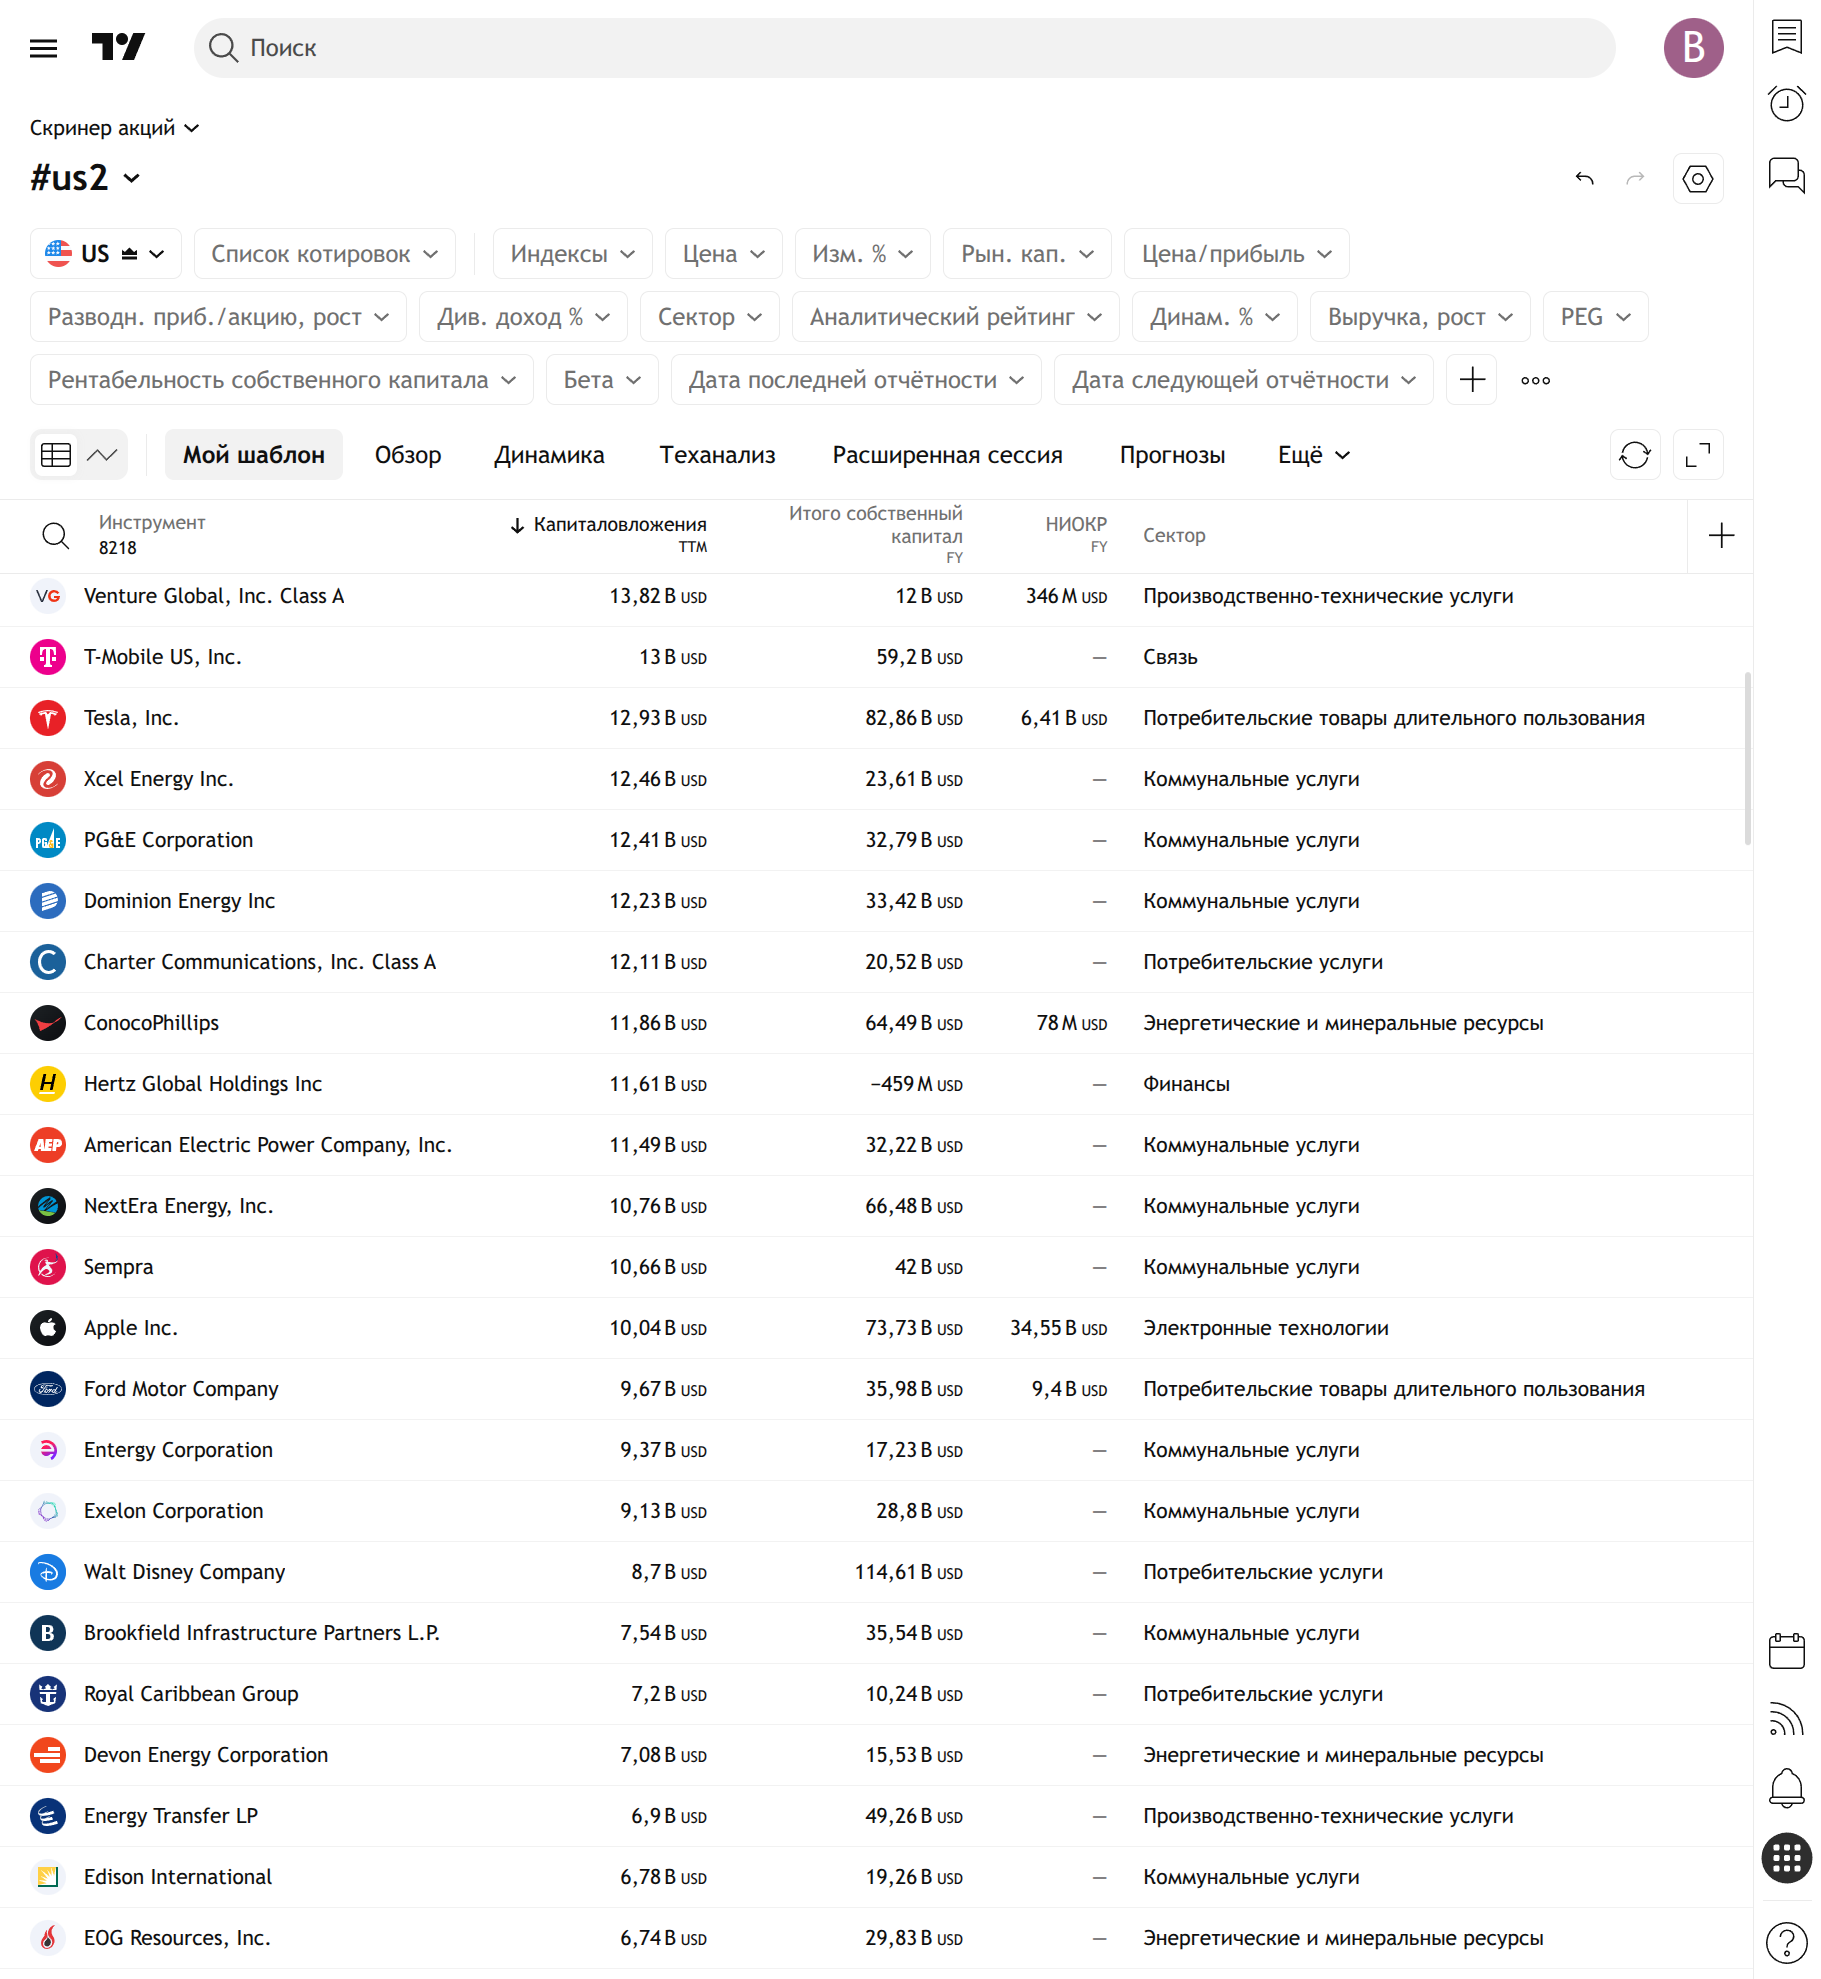Open the #us2 screen name dropdown

coord(84,178)
